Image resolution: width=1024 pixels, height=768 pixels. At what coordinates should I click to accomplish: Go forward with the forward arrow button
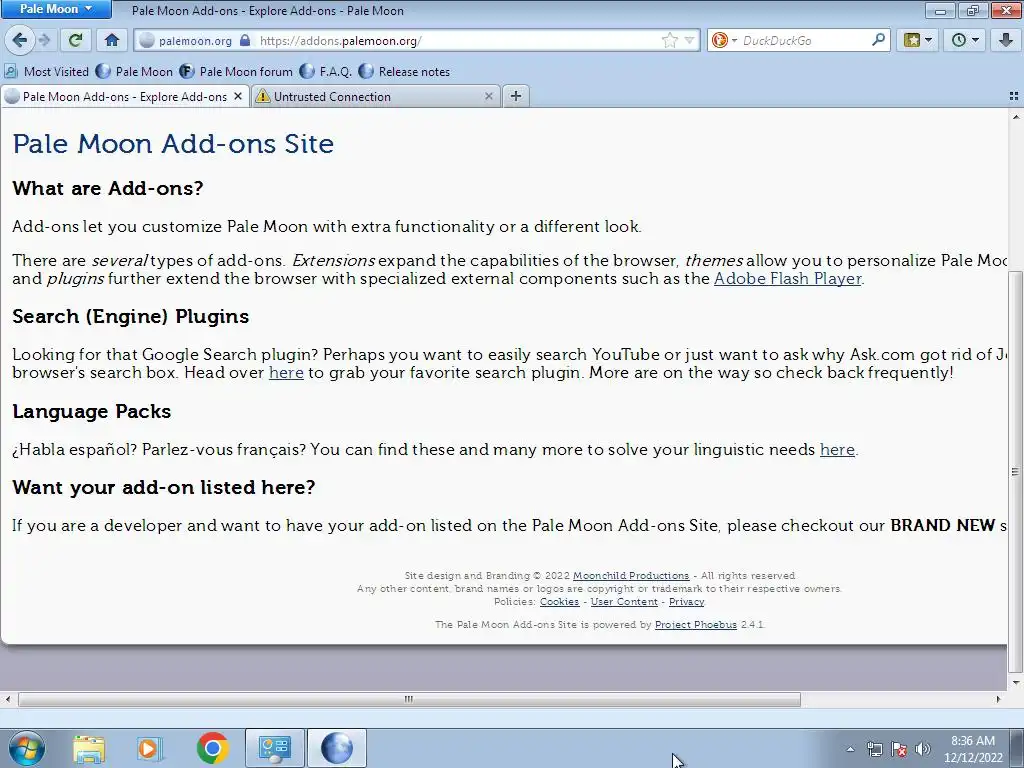coord(44,40)
